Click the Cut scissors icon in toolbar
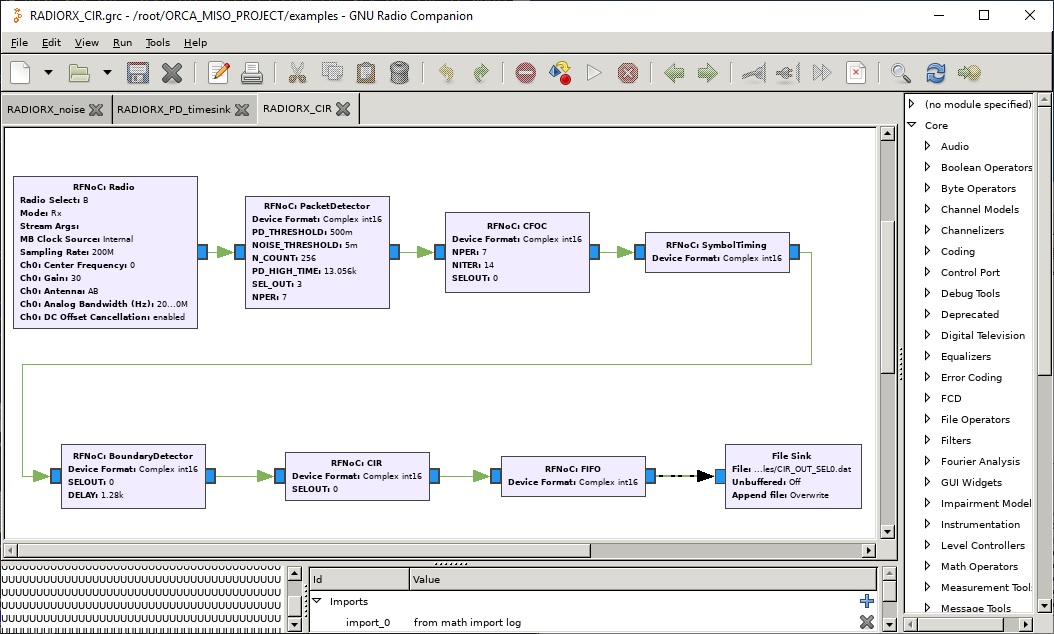Viewport: 1054px width, 634px height. (x=297, y=73)
